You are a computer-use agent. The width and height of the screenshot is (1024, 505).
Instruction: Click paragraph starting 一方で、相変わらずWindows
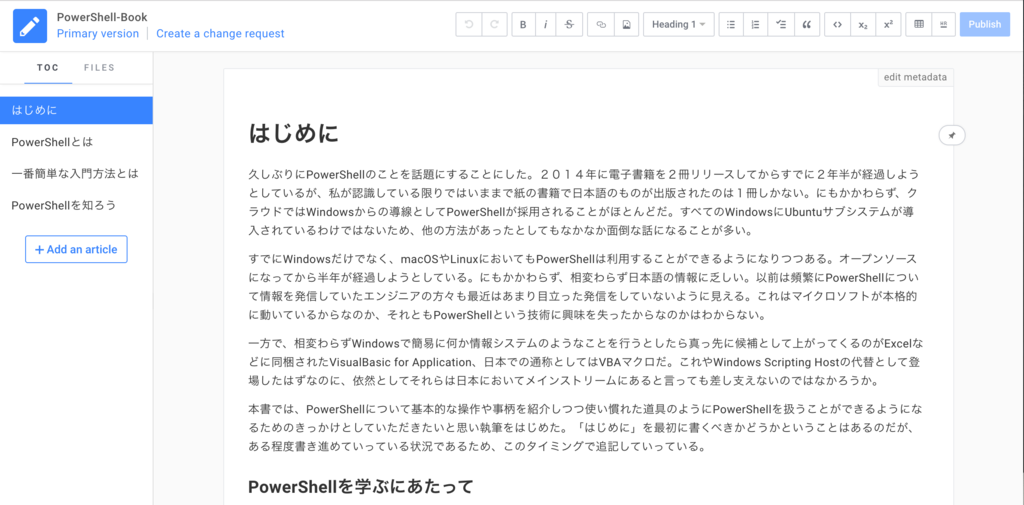[x=584, y=362]
